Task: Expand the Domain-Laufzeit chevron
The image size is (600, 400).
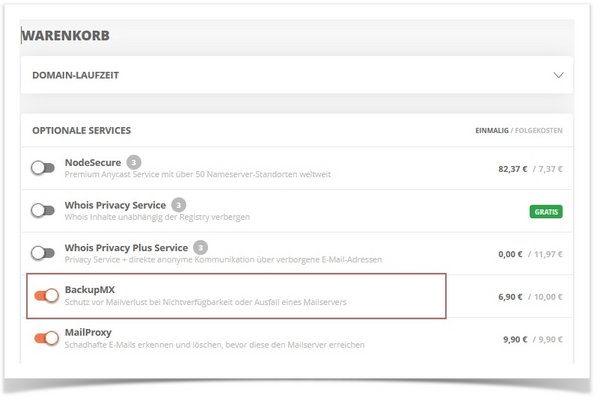Action: pyautogui.click(x=558, y=75)
